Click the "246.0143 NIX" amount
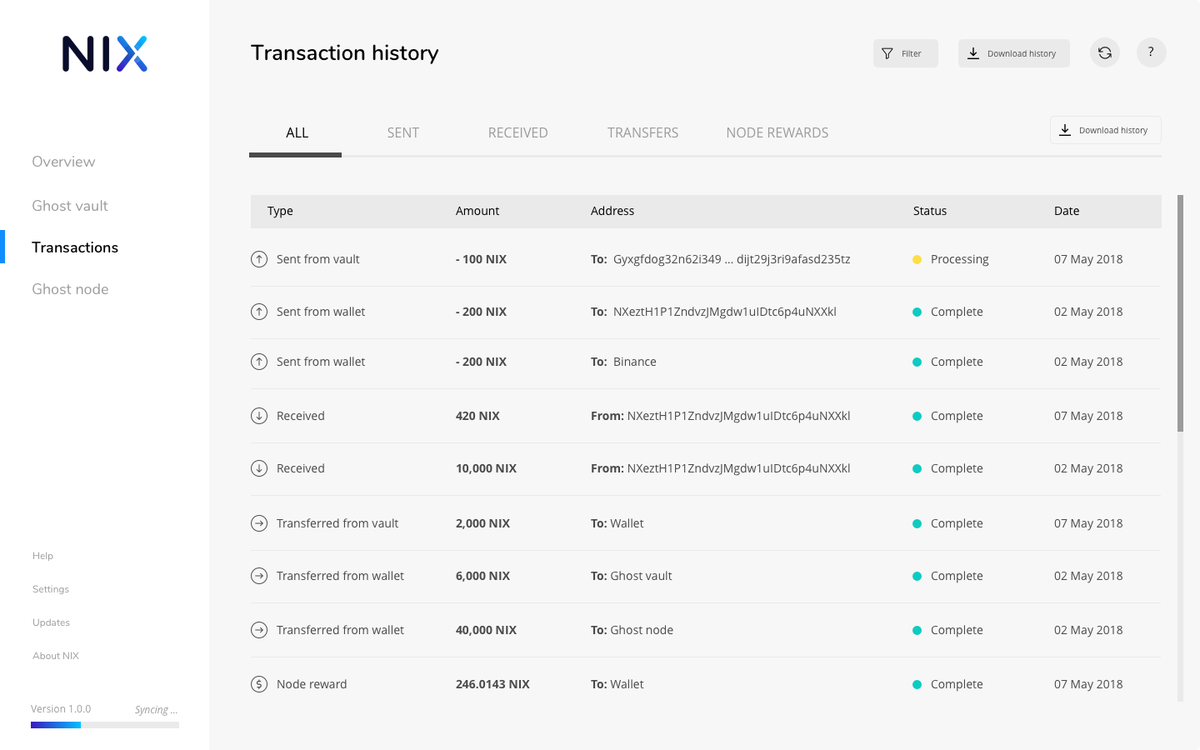1200x750 pixels. (492, 684)
